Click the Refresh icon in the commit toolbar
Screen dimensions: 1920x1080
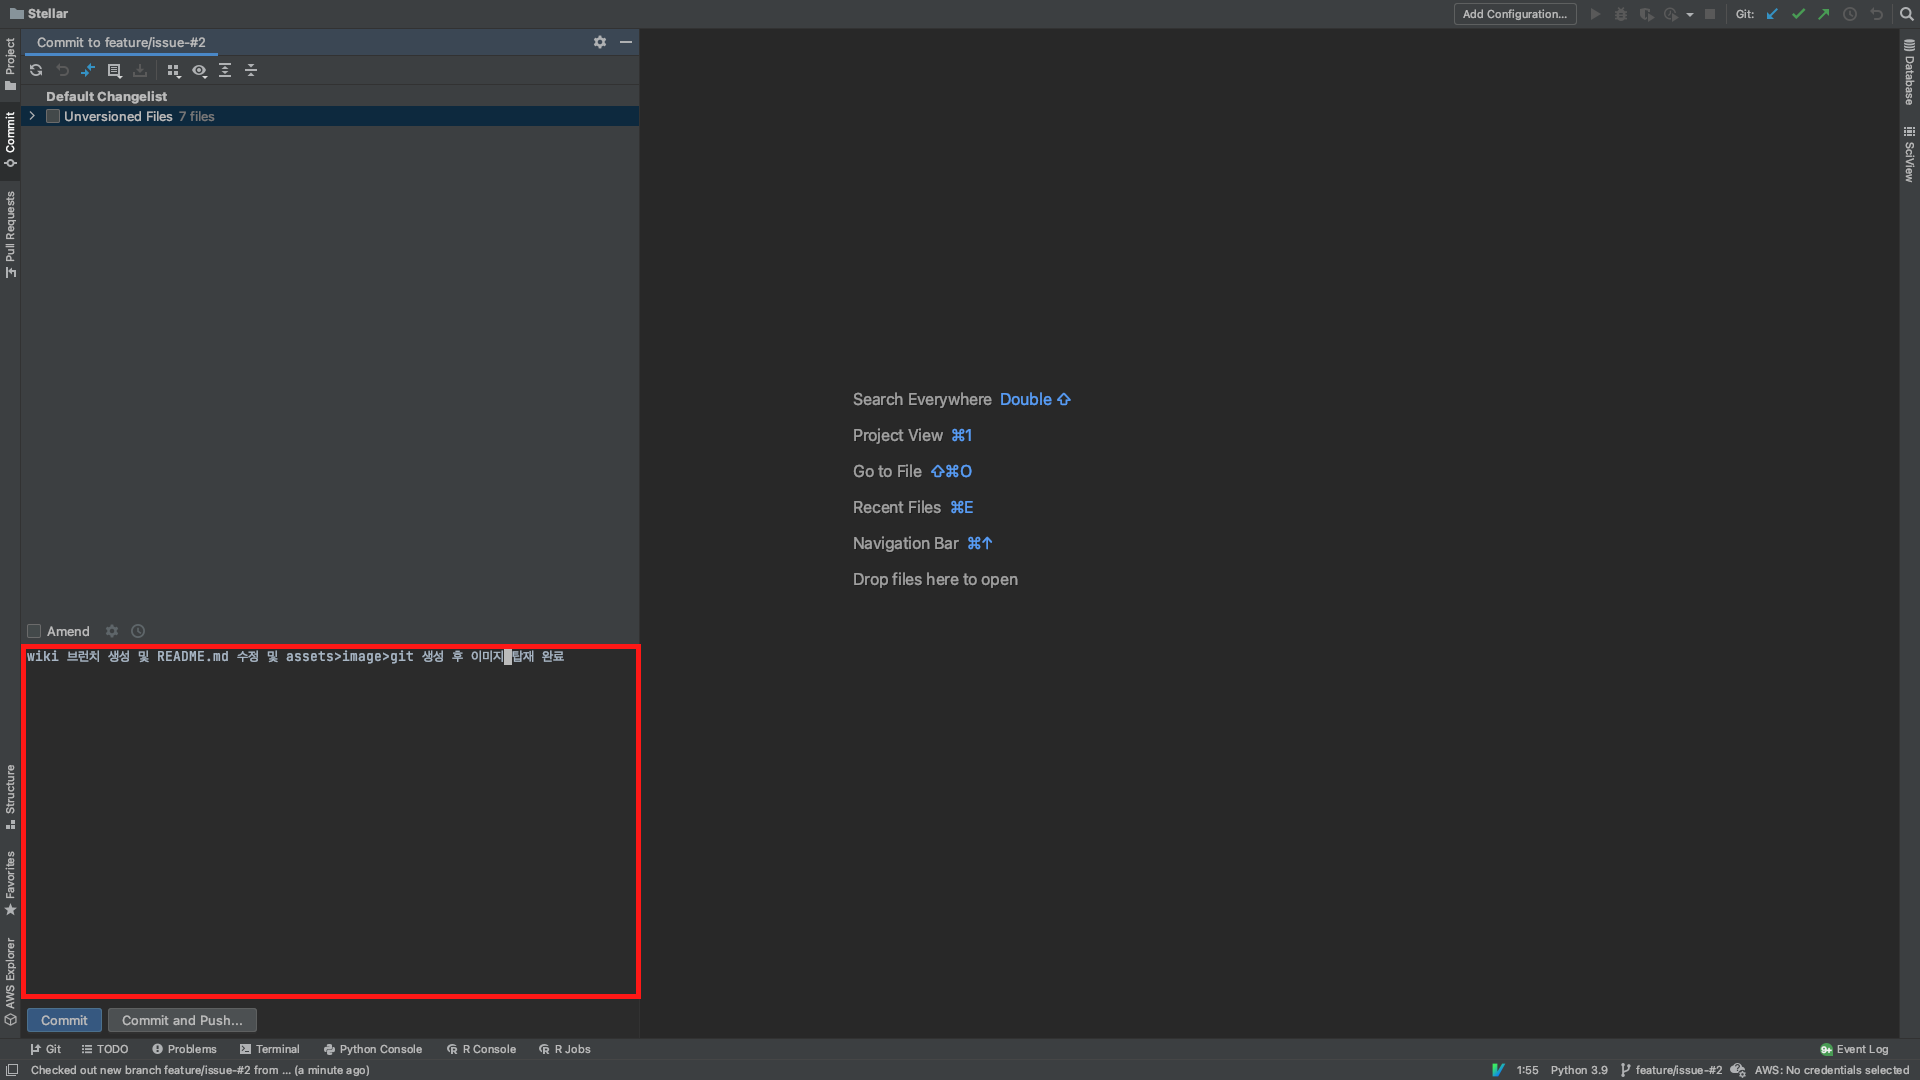click(x=36, y=71)
